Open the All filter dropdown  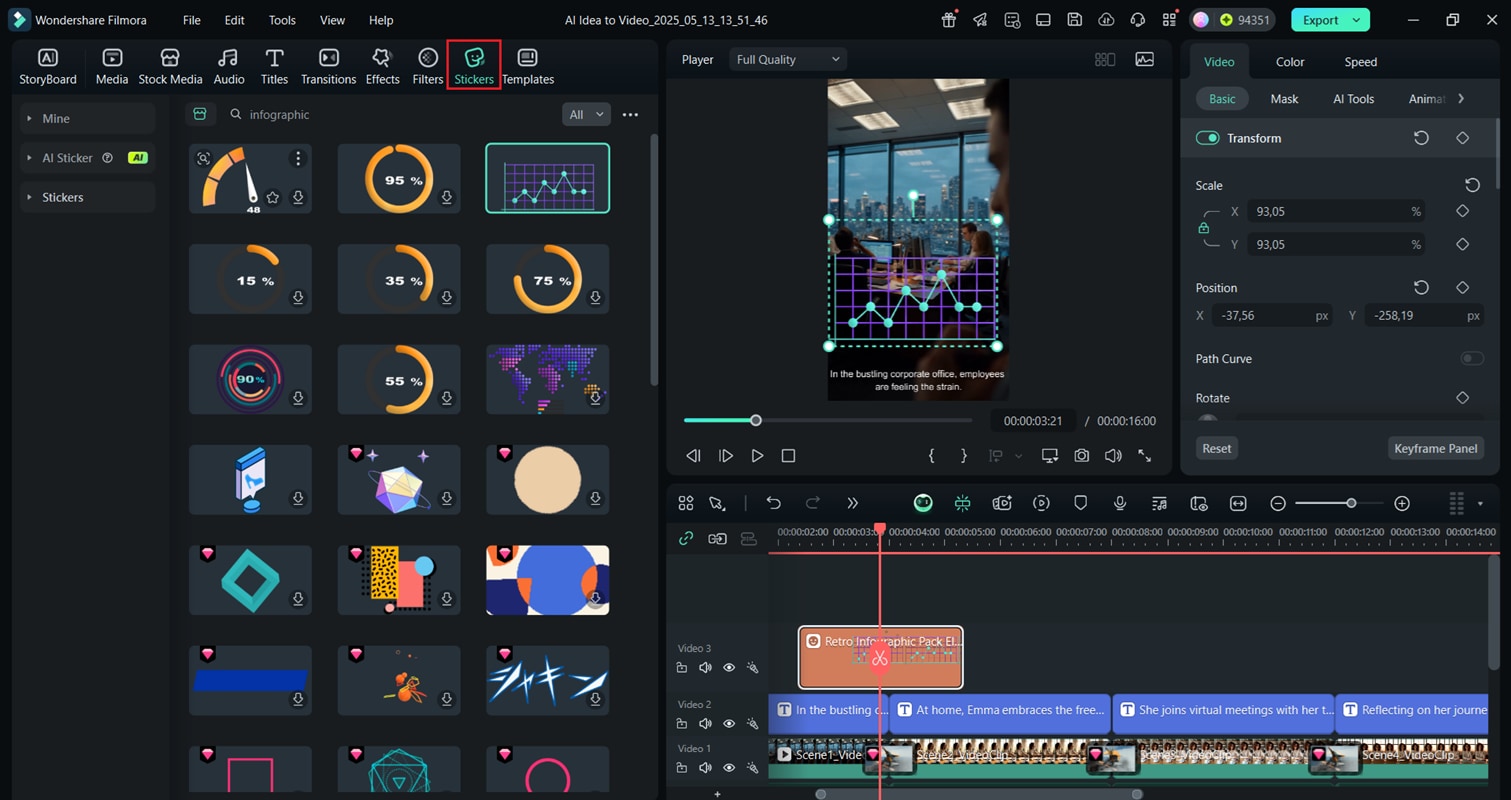point(586,115)
